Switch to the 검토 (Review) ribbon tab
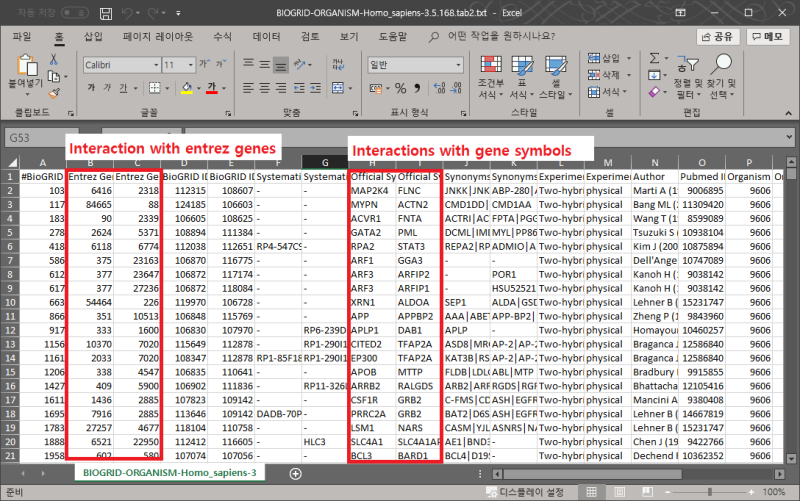The image size is (800, 501). [310, 37]
